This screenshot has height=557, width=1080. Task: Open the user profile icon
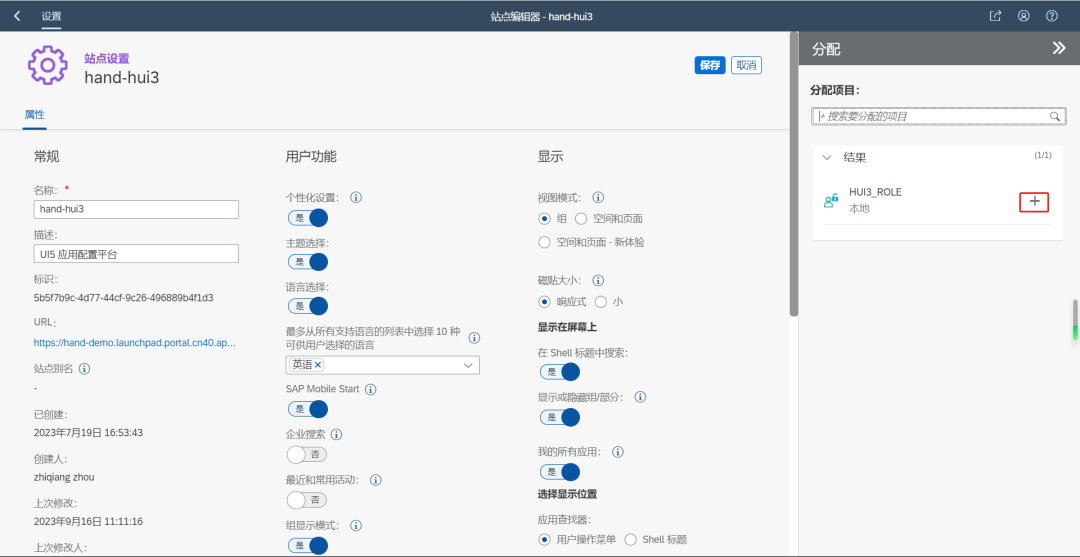click(x=1024, y=16)
